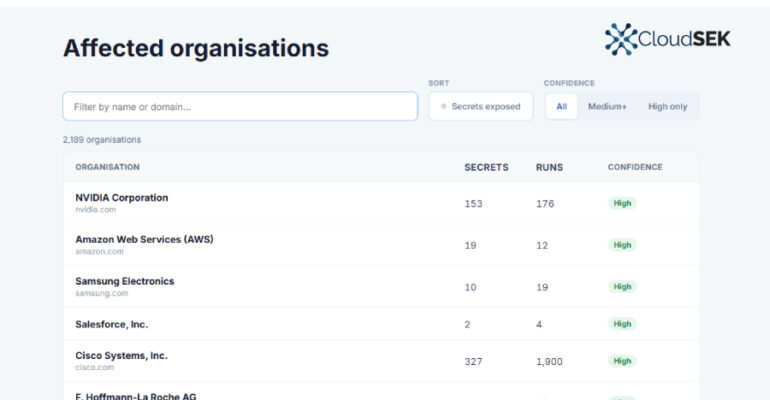
Task: Click AWS's 12 runs value
Action: (x=542, y=245)
